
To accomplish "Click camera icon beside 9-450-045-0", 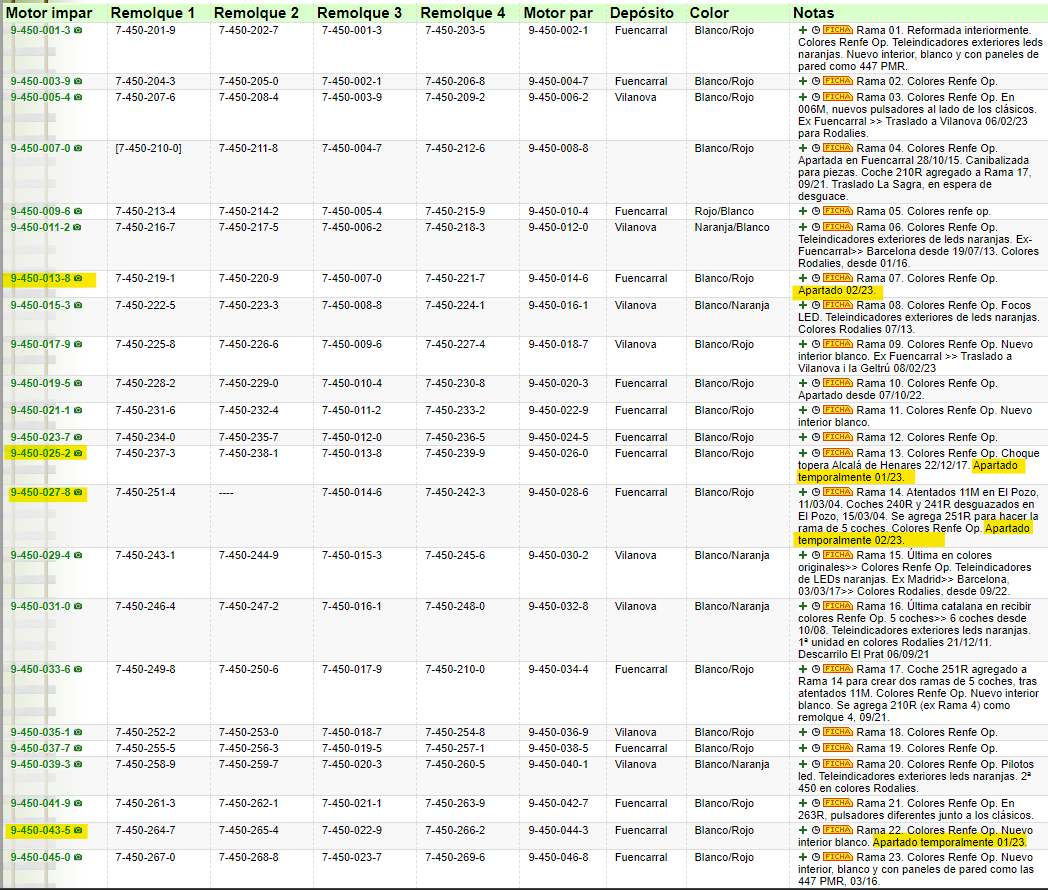I will (78, 857).
